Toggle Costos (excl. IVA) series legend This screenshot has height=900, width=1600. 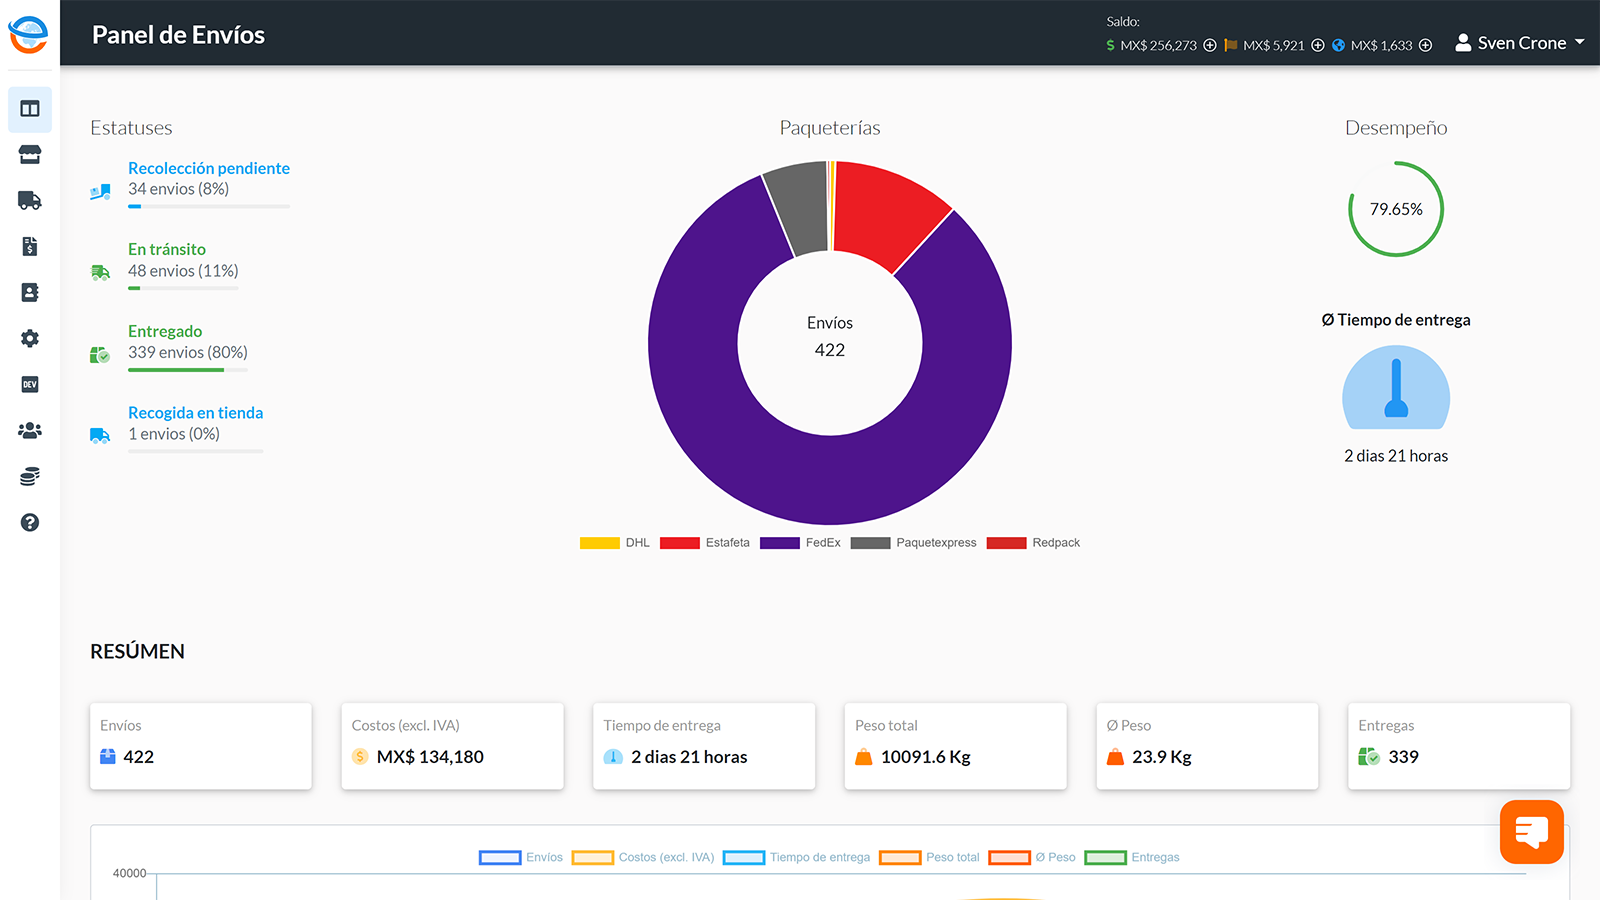[643, 857]
